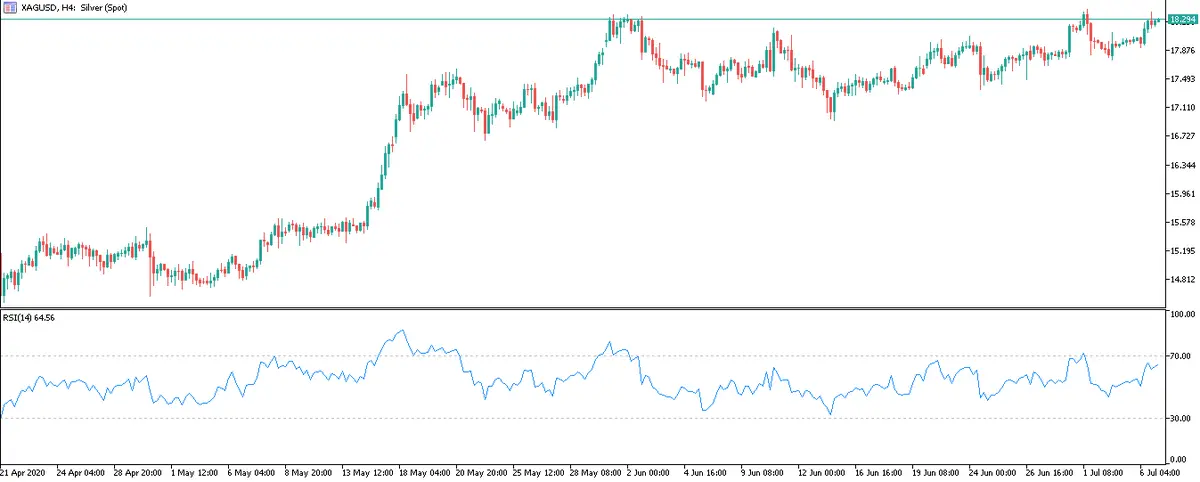This screenshot has width=1200, height=482.
Task: Click the RSI(14) 64.56 indicator label
Action: click(28, 317)
